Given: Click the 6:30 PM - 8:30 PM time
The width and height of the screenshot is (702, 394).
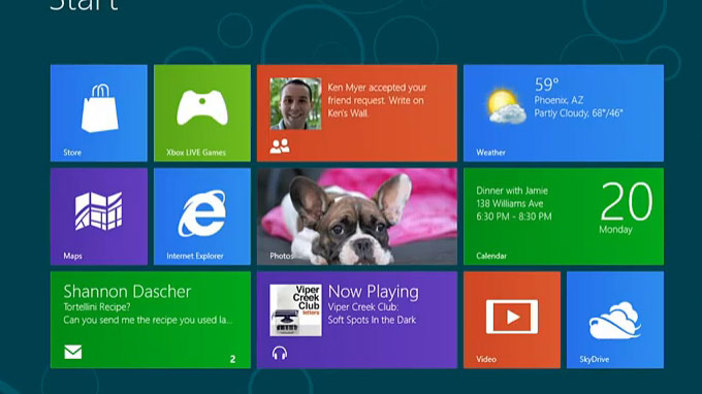Looking at the screenshot, I should tap(514, 217).
